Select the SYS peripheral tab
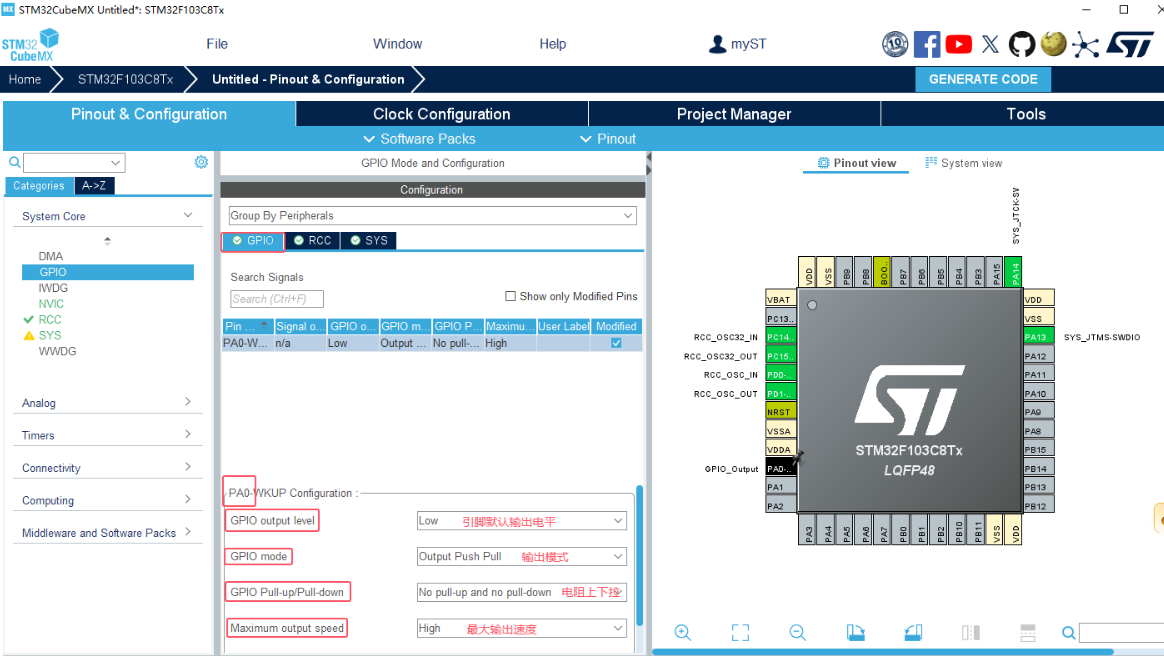1164x656 pixels. 369,240
